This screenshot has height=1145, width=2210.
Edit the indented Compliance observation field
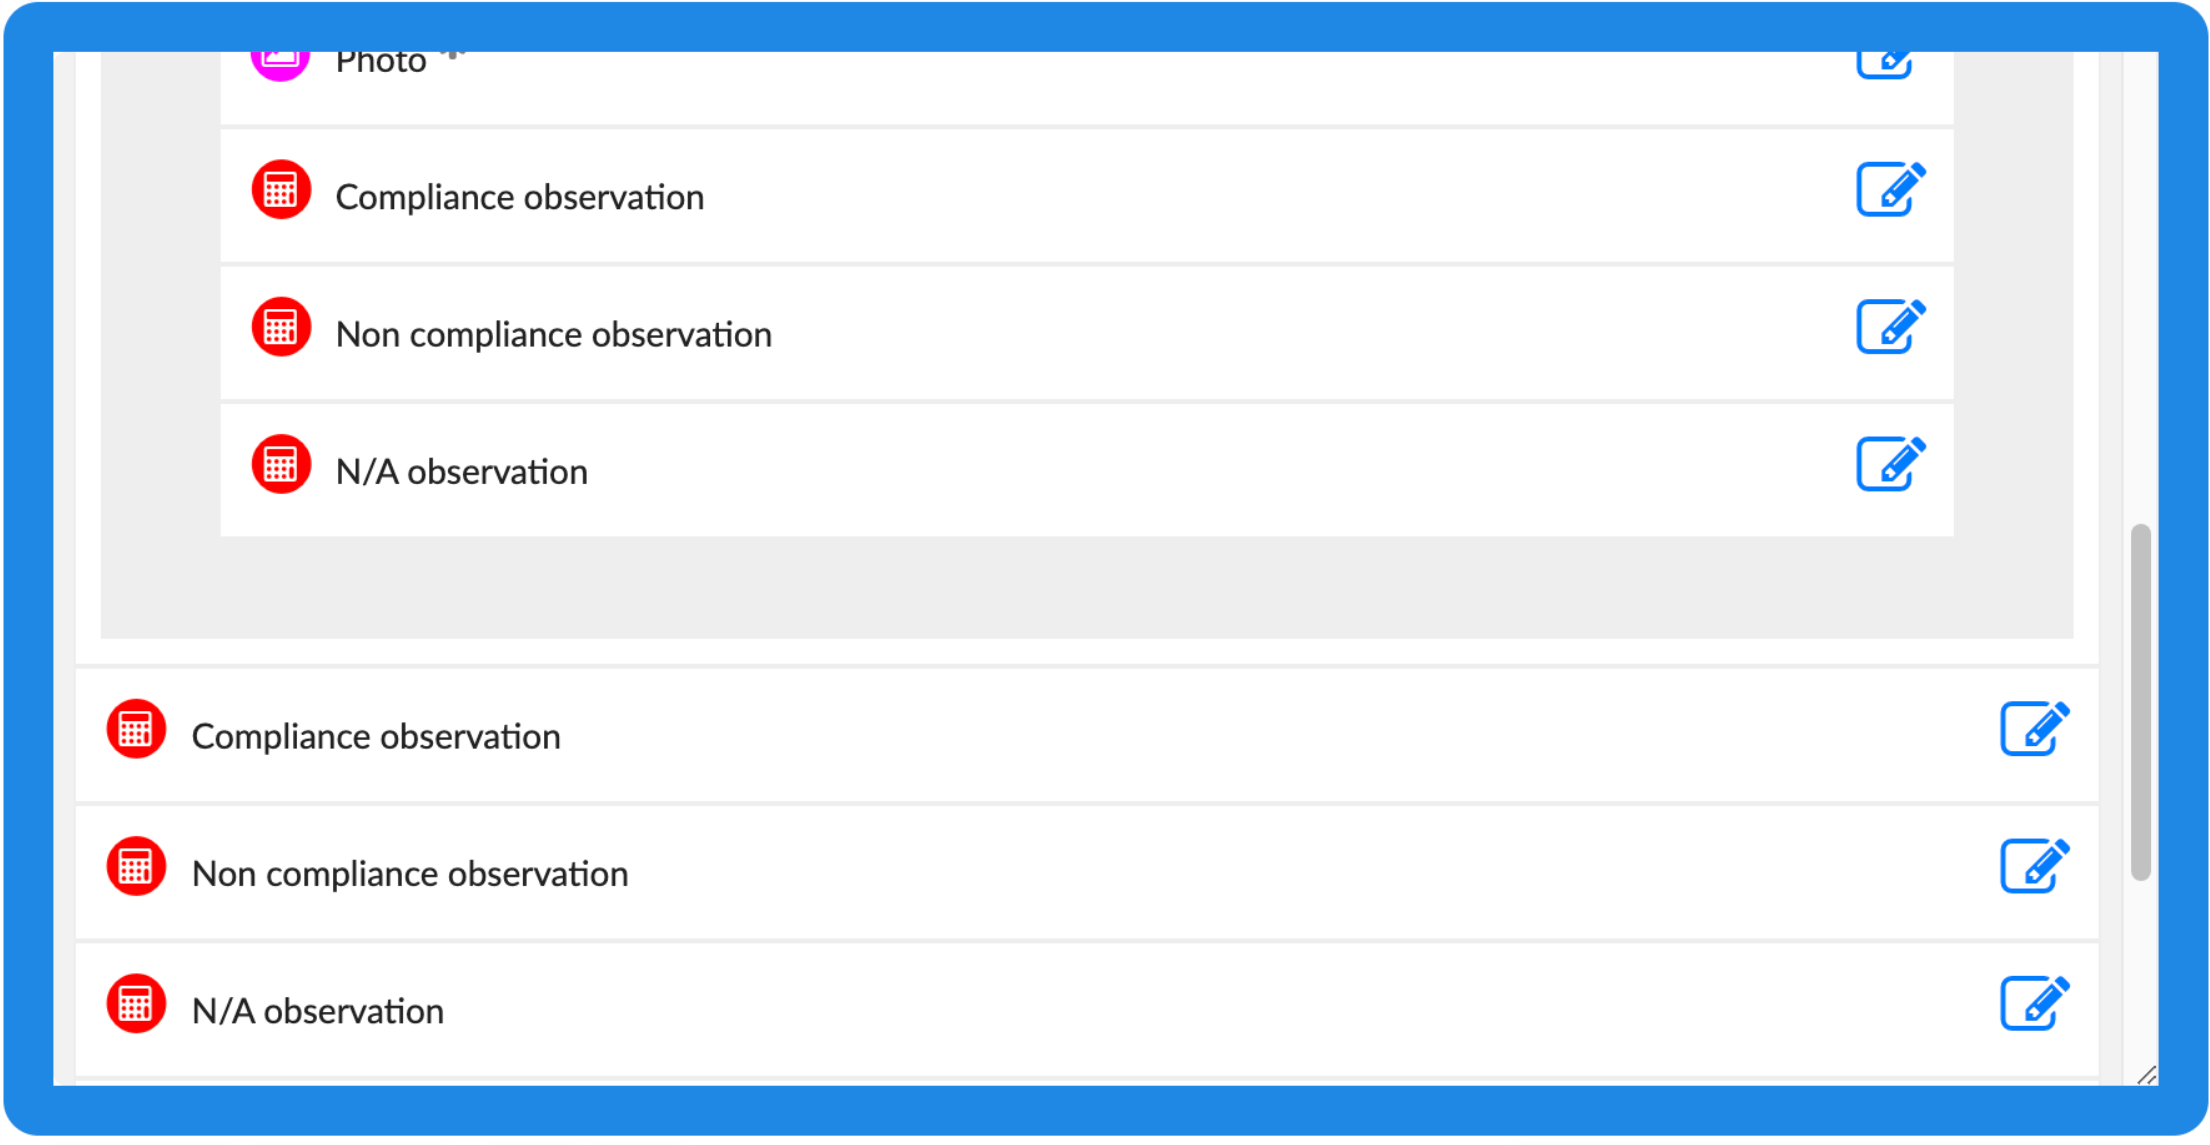(x=1889, y=189)
